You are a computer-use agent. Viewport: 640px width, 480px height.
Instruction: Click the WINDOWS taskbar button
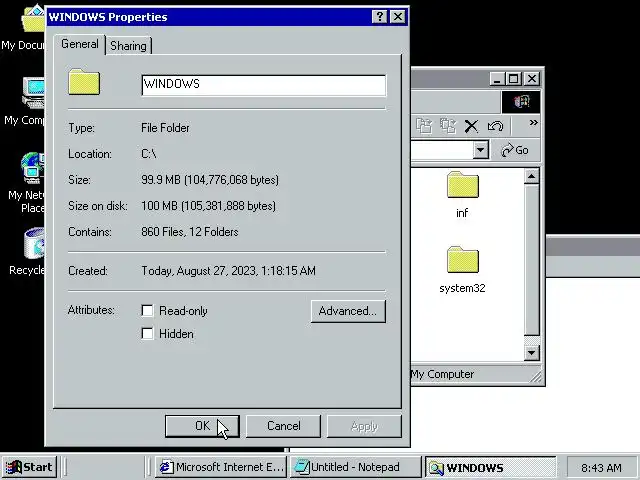coord(491,467)
